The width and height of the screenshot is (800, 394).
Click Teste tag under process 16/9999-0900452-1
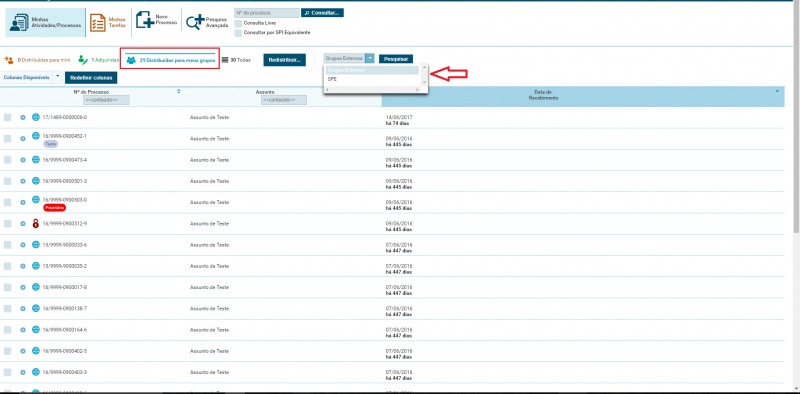50,144
